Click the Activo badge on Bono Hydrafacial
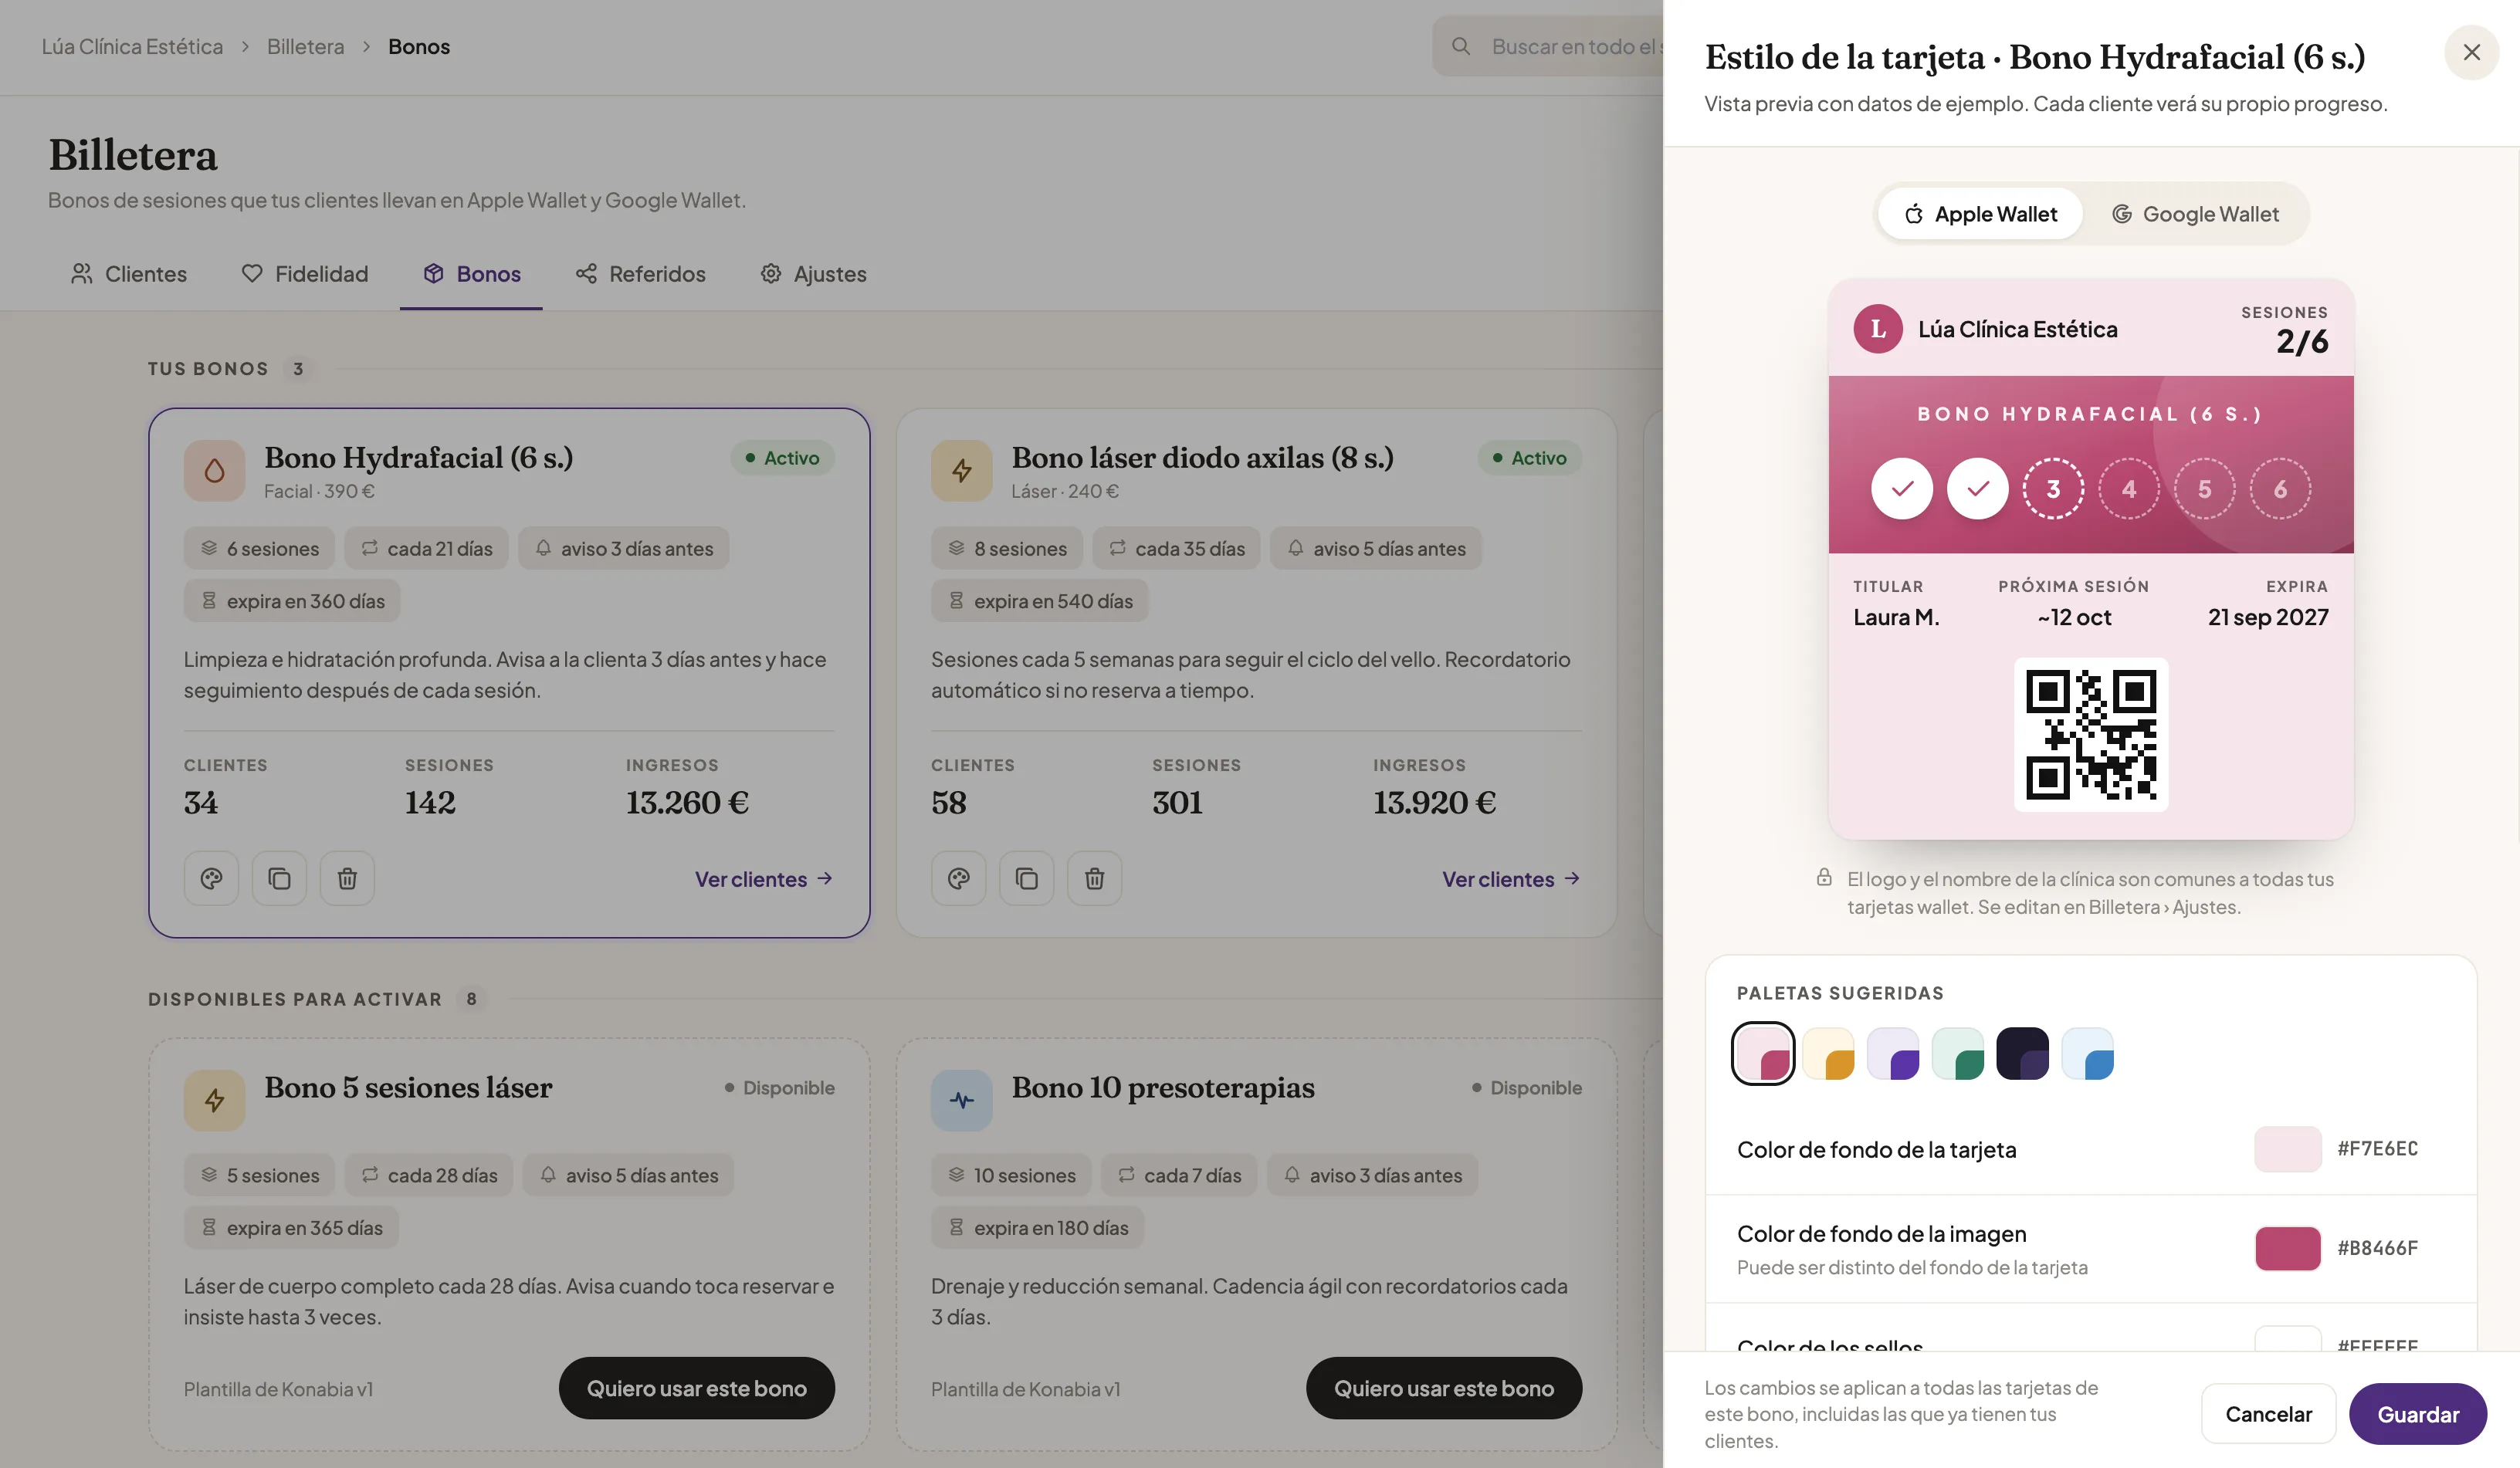Viewport: 2520px width, 1468px height. [x=782, y=458]
